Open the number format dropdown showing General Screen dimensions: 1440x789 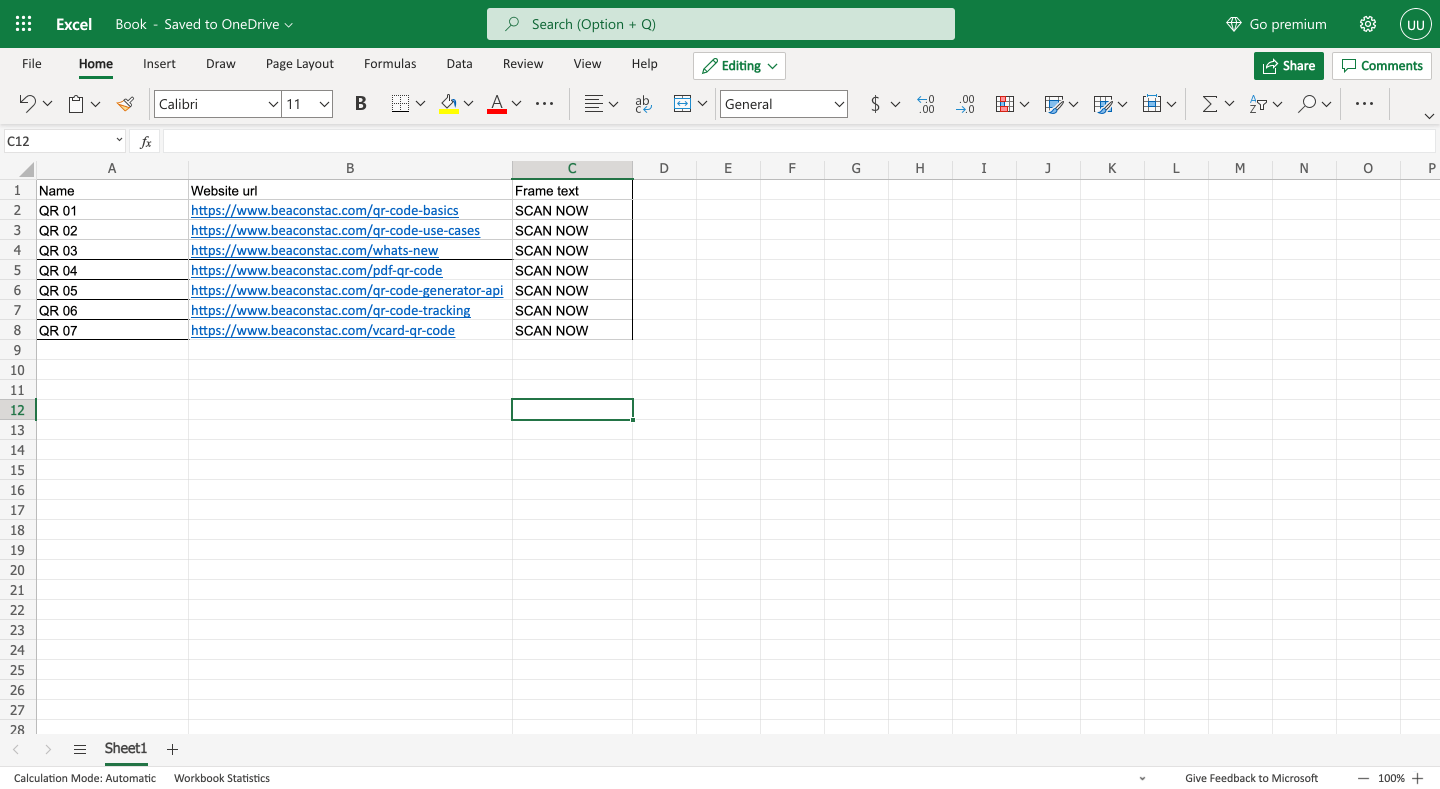(x=783, y=103)
